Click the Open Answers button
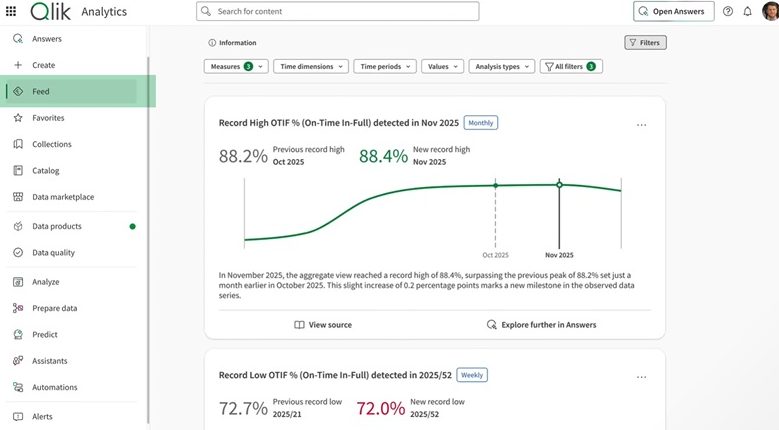Screen dimensions: 779x430 point(674,11)
